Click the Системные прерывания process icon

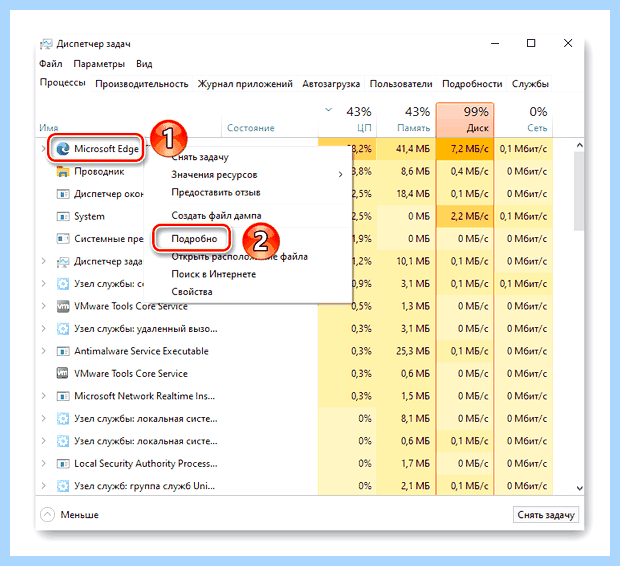(63, 239)
